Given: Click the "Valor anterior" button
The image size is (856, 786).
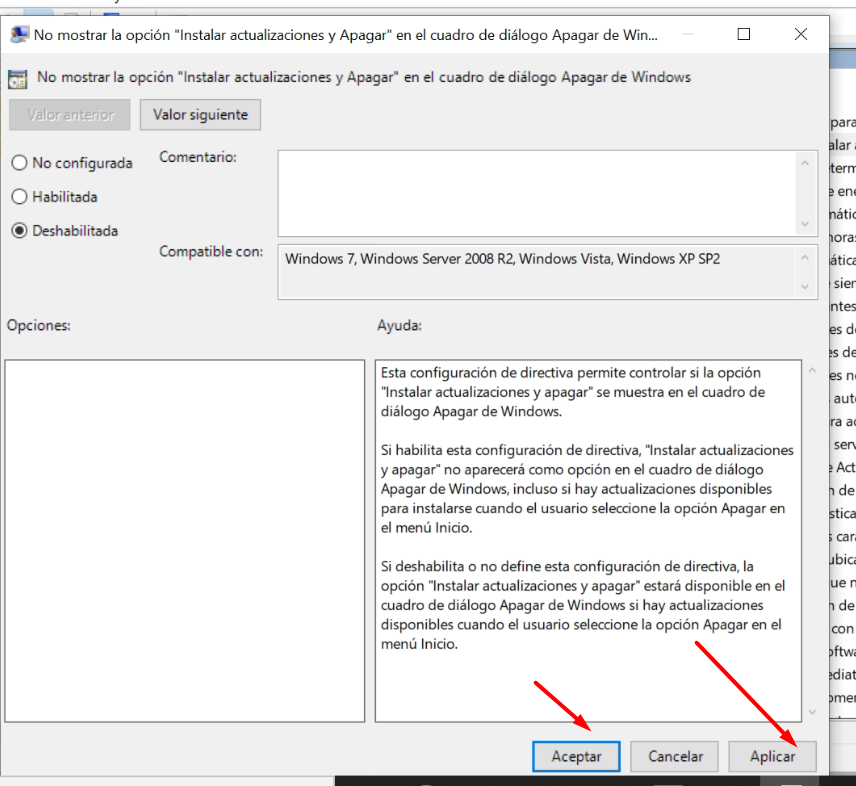Looking at the screenshot, I should (69, 115).
